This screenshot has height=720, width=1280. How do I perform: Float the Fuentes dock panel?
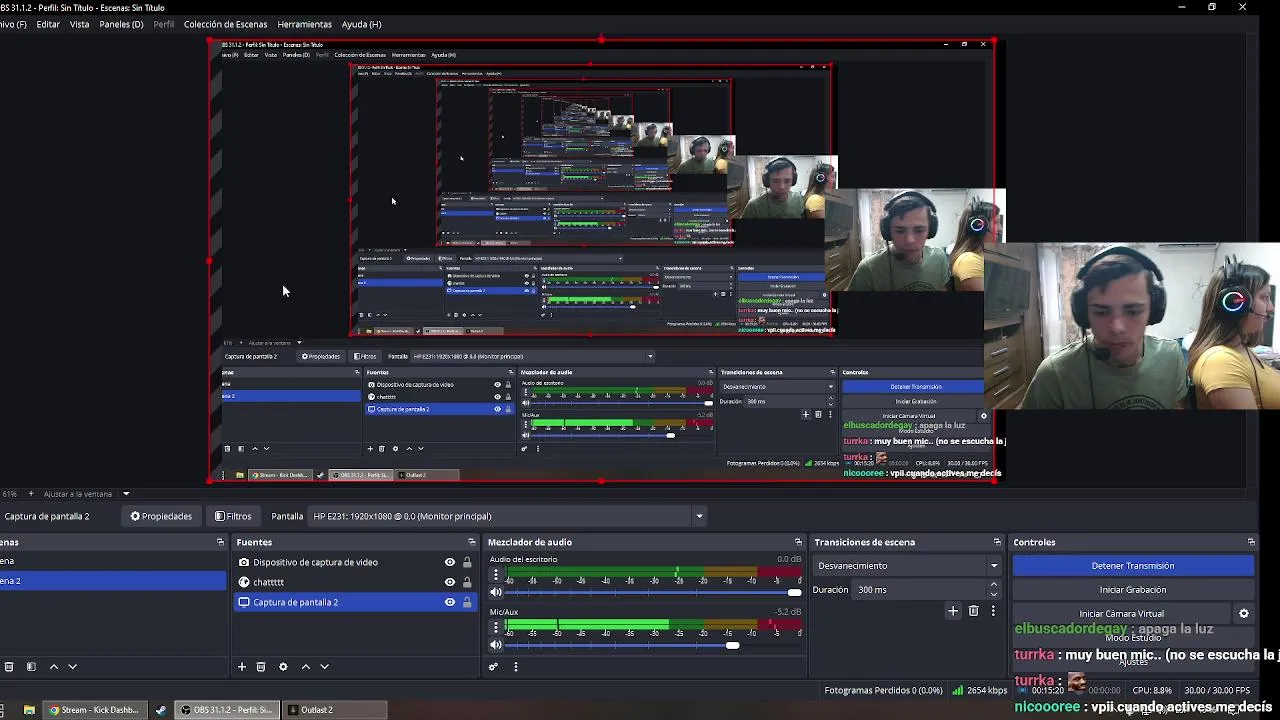tap(471, 542)
